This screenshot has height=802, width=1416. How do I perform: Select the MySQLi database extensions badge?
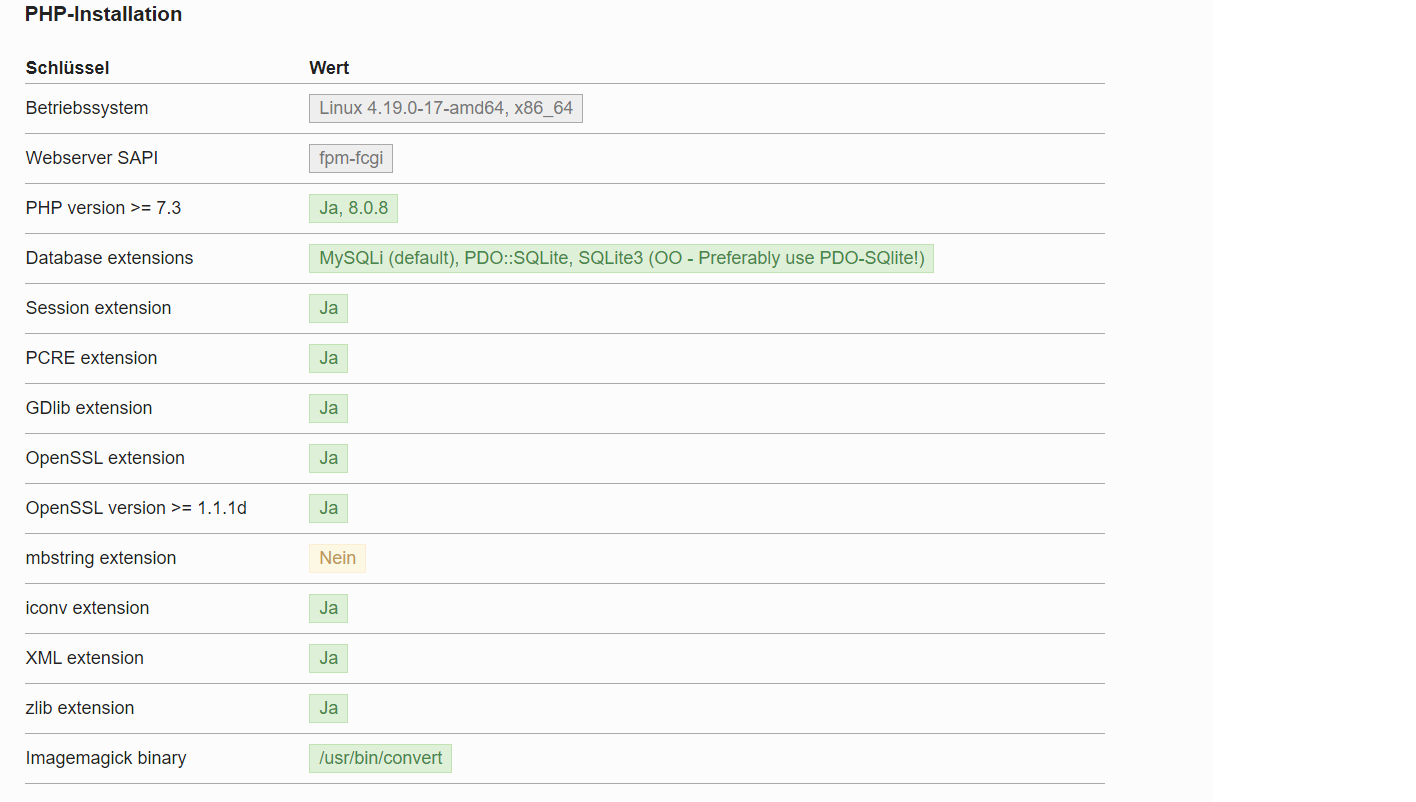point(621,258)
